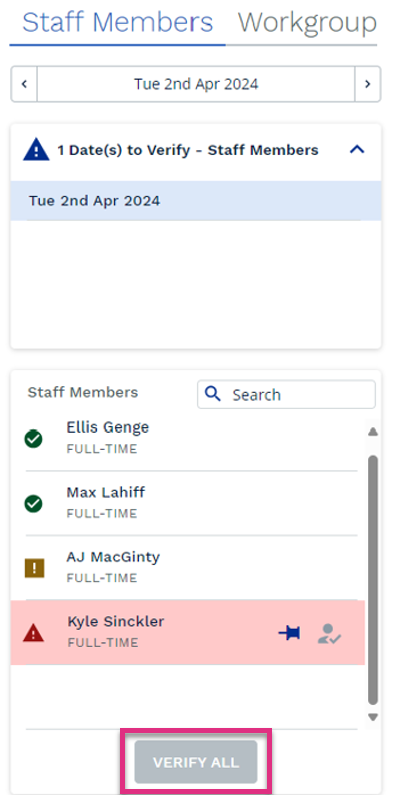Click the green check icon for Max Lahiff
Image resolution: width=394 pixels, height=795 pixels.
[33, 503]
